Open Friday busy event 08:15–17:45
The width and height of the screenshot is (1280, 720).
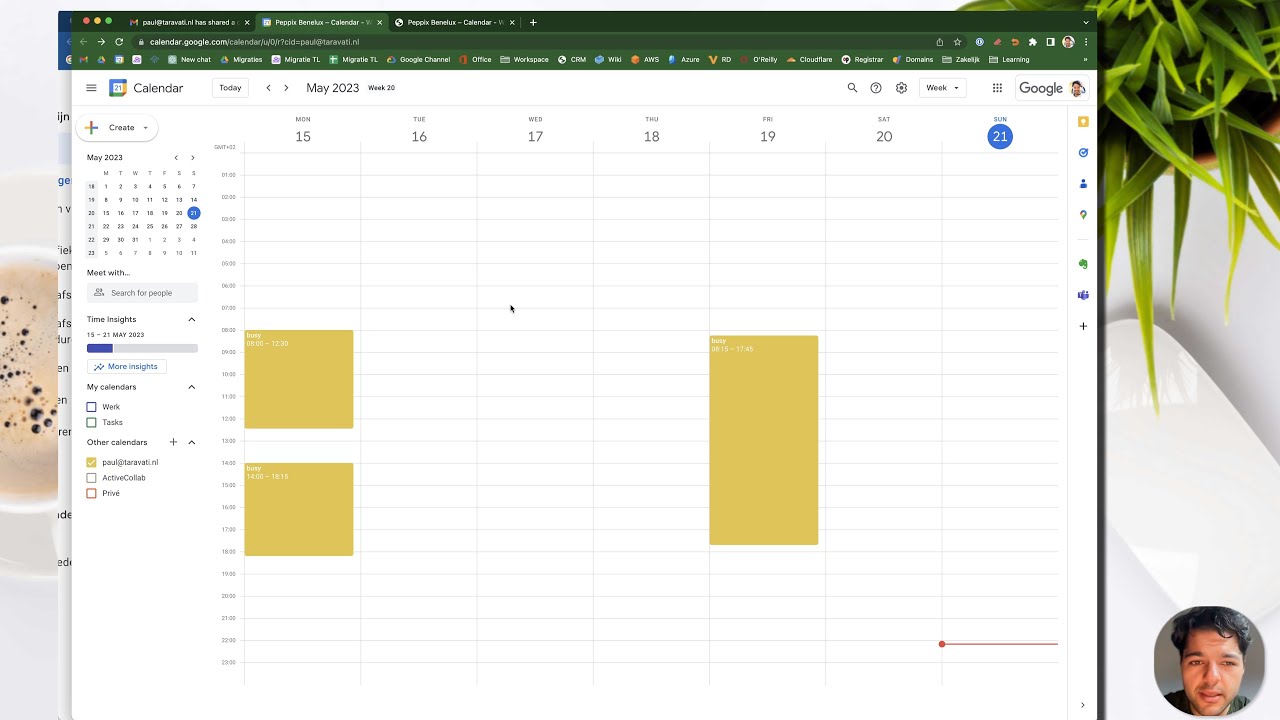pyautogui.click(x=764, y=440)
